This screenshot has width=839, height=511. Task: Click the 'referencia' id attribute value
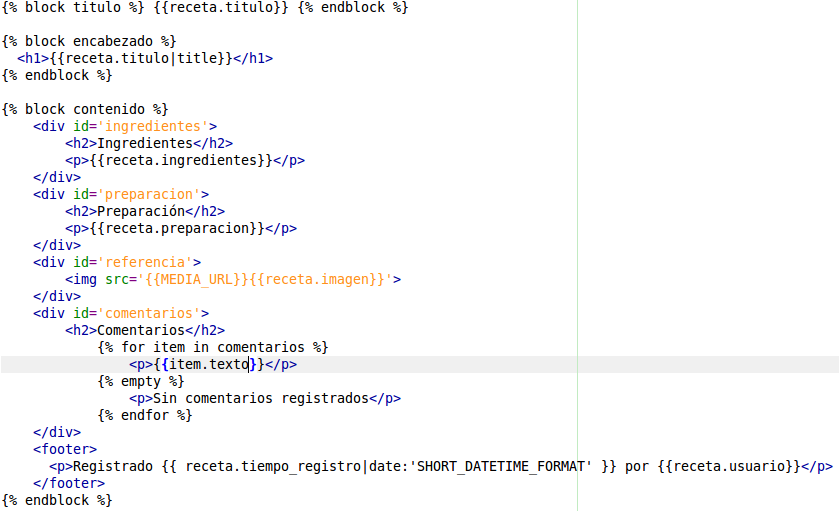click(x=144, y=262)
